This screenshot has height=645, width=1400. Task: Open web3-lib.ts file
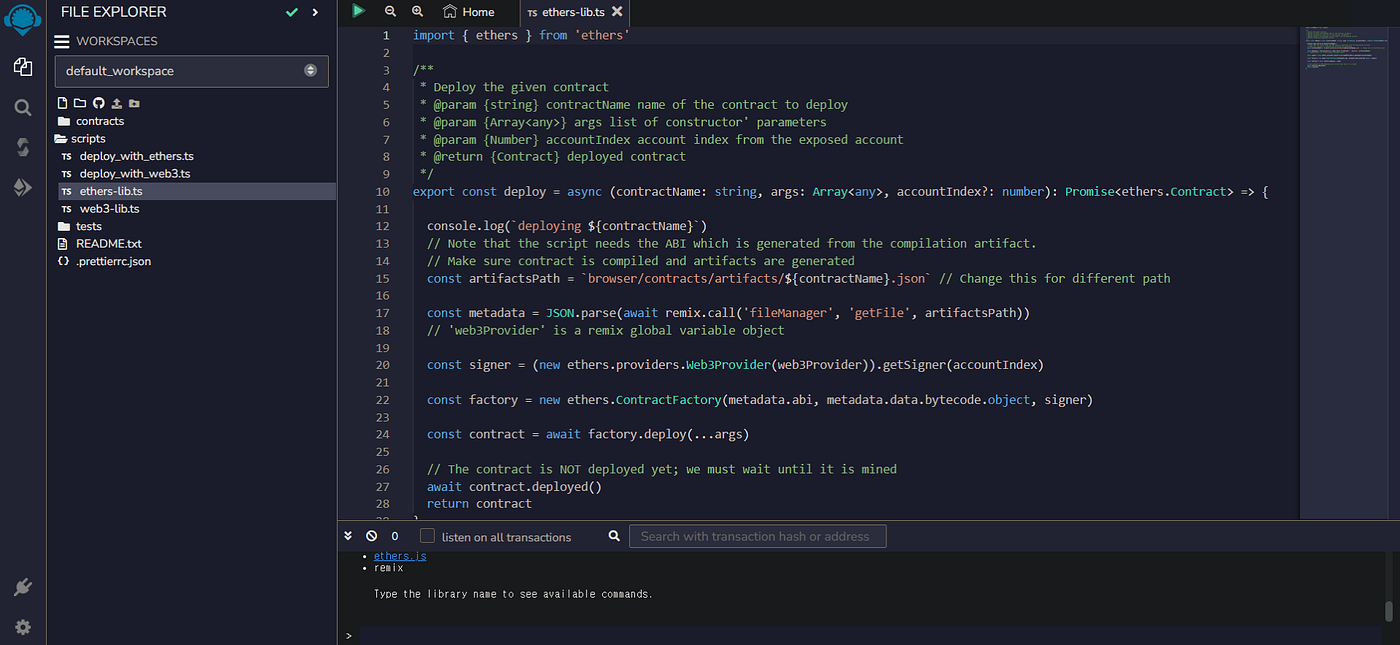tap(109, 208)
